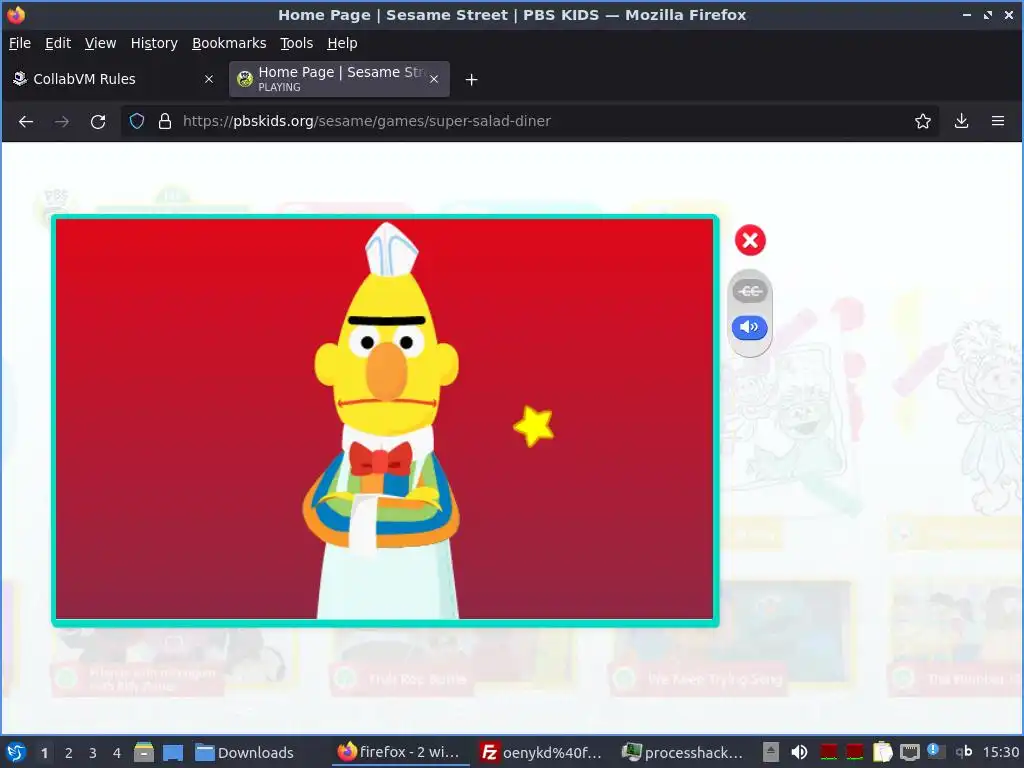
Task: Open the qBittorrent tray icon
Action: 963,752
